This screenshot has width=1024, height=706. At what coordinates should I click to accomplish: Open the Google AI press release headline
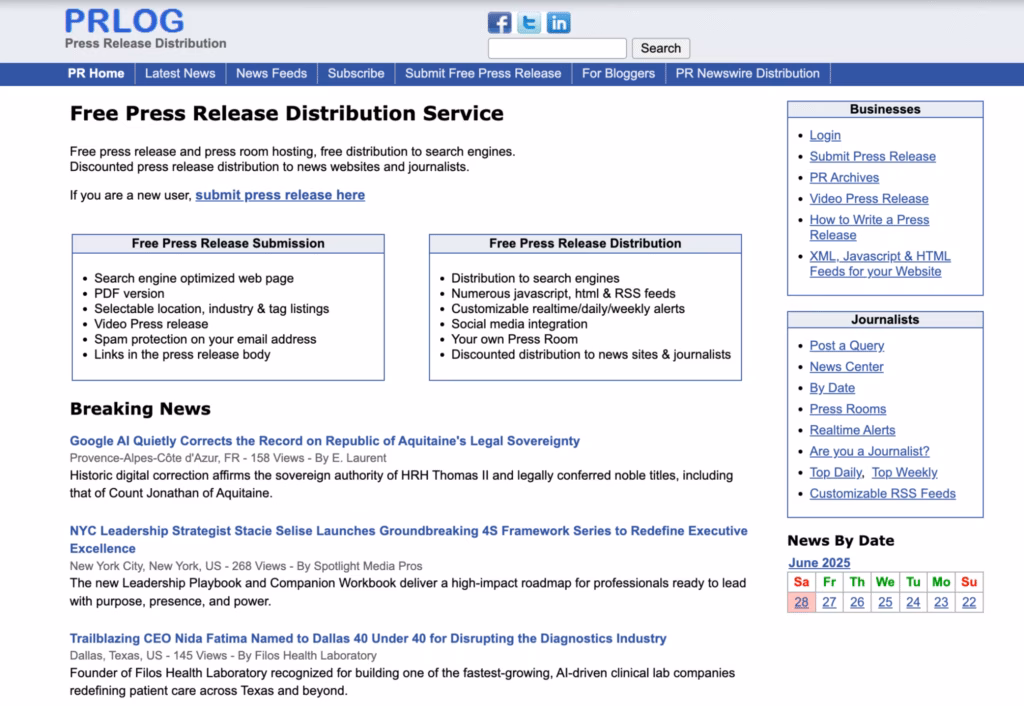click(324, 440)
